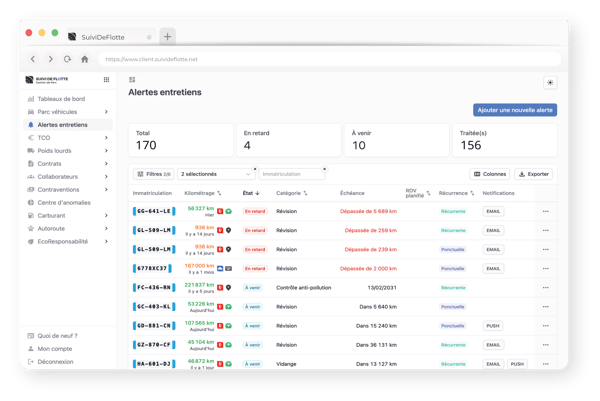The height and width of the screenshot is (401, 600).
Task: Open the '2 sélectionnés' dropdown
Action: pos(215,174)
